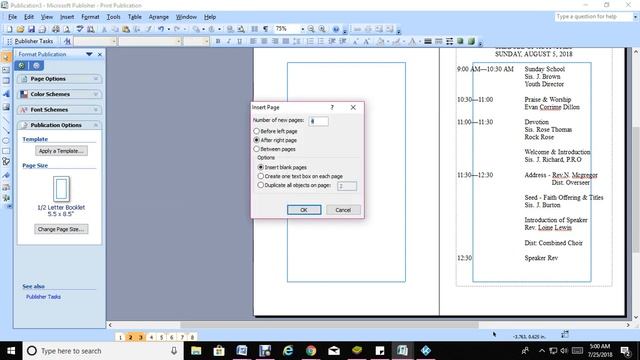Open Google Chrome from the taskbar
640x360 pixels.
click(x=311, y=351)
